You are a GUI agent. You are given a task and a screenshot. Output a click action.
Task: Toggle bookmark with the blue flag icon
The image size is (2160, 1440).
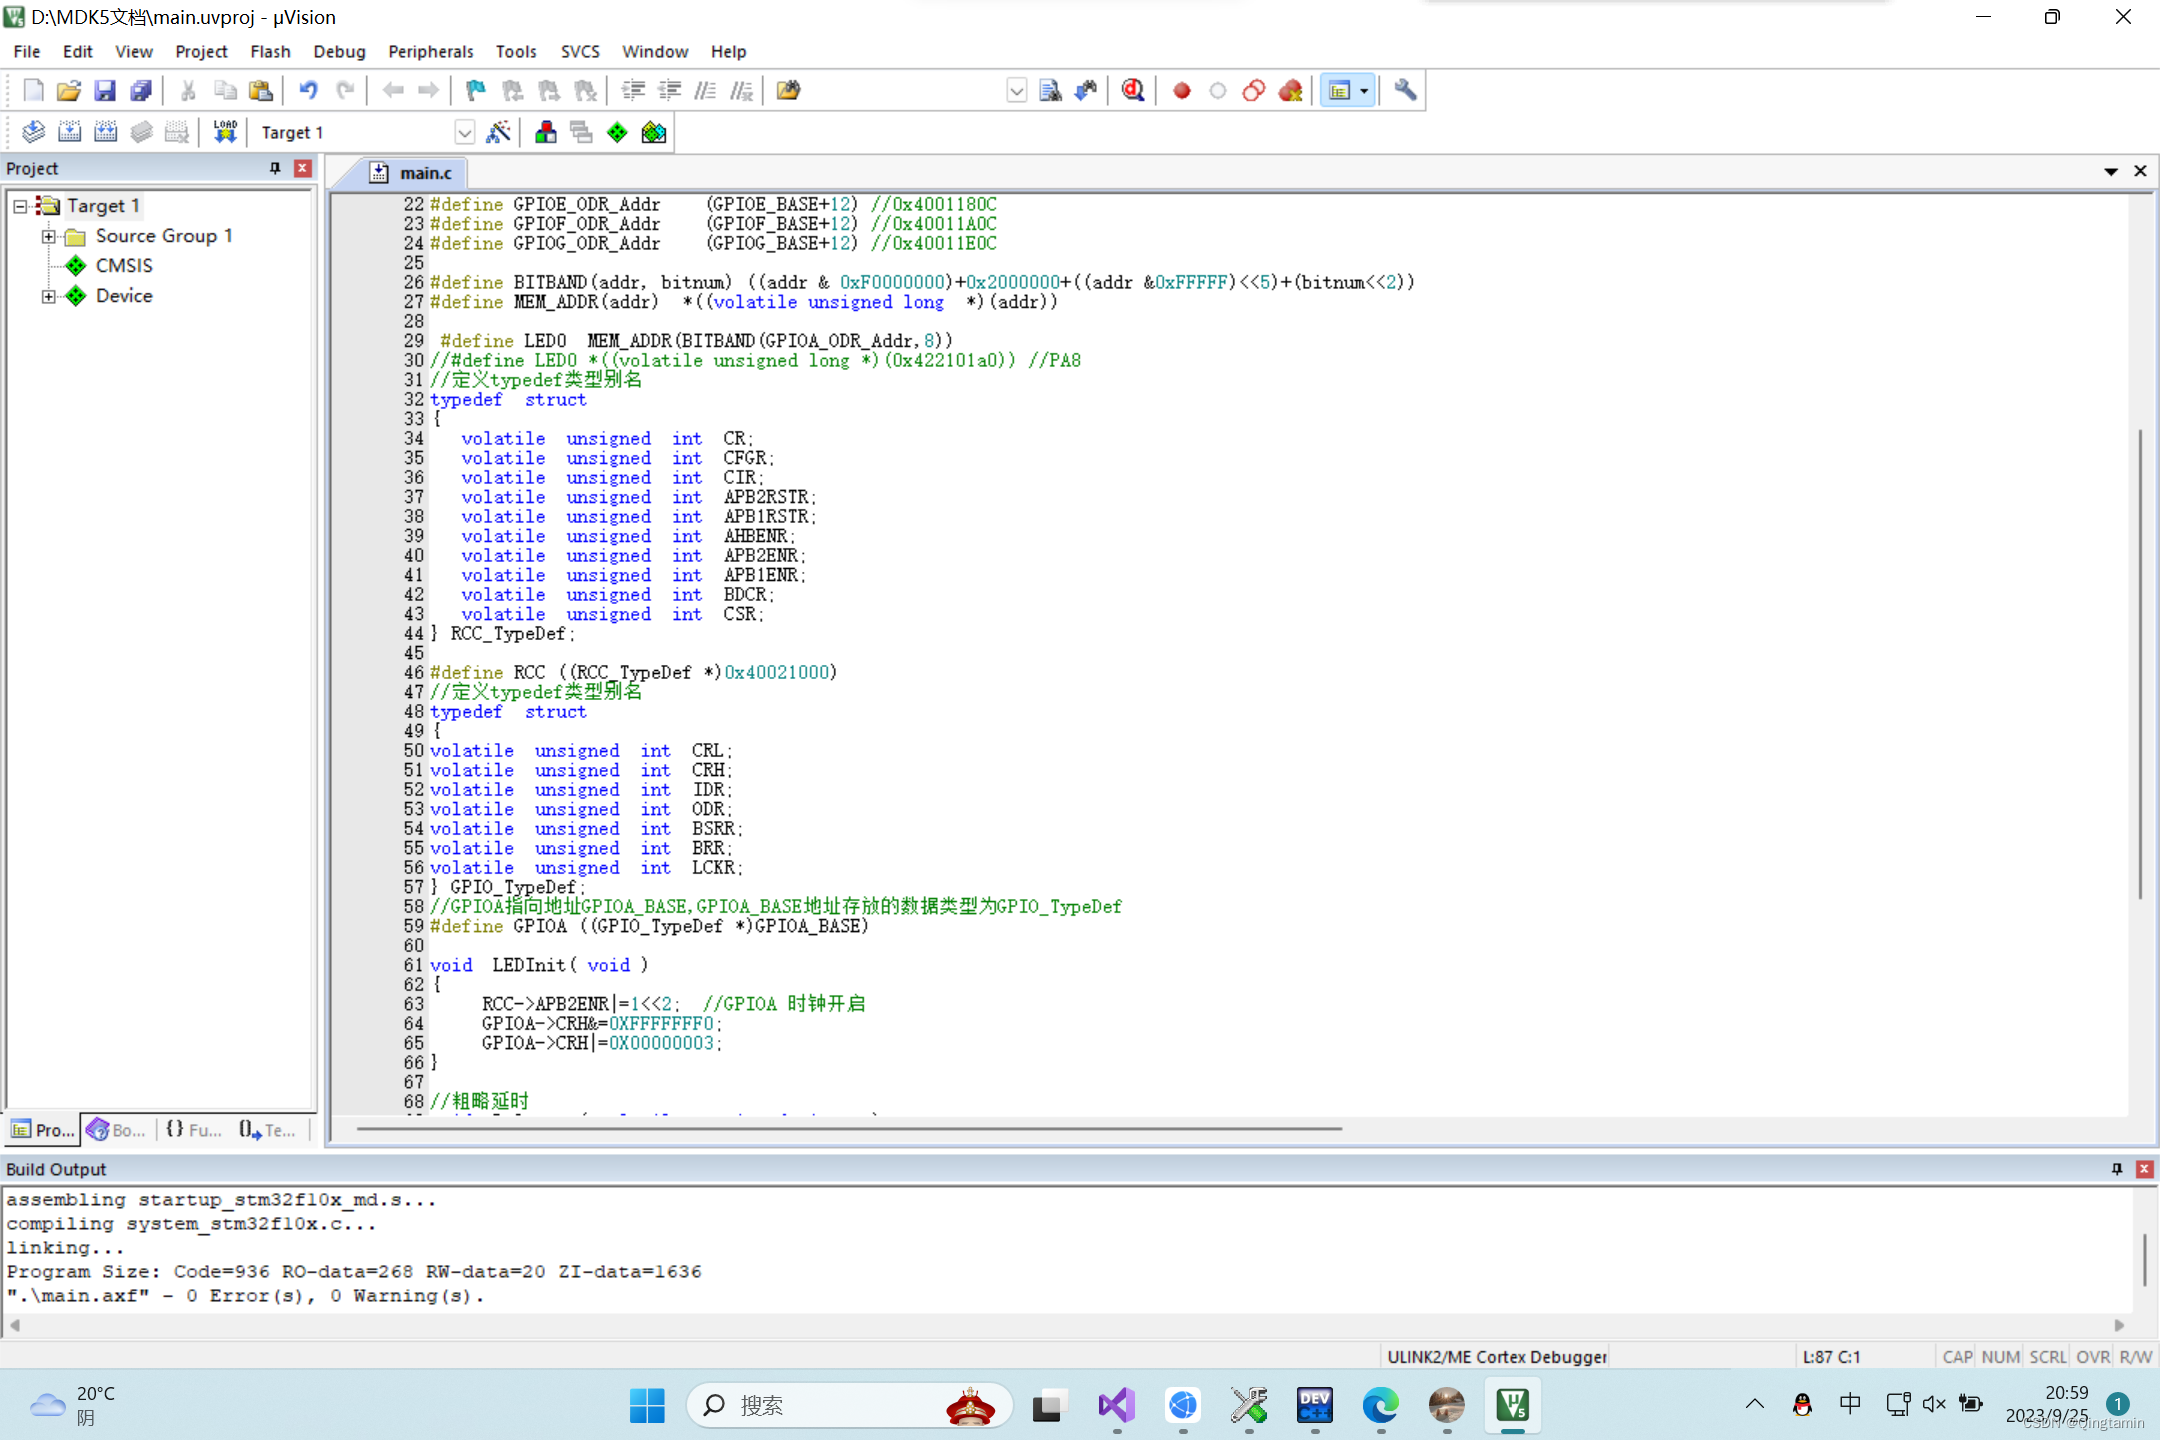tap(475, 91)
